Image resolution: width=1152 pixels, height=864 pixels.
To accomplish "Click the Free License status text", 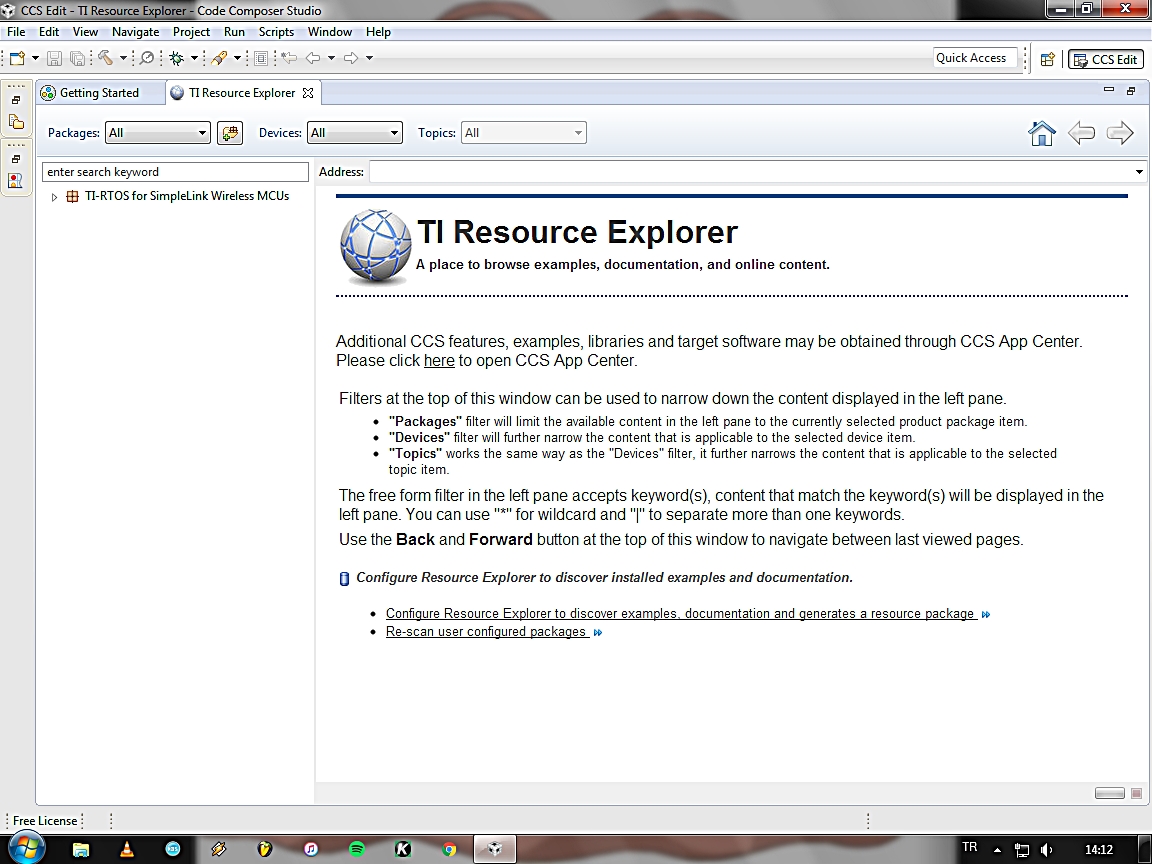I will pos(45,821).
